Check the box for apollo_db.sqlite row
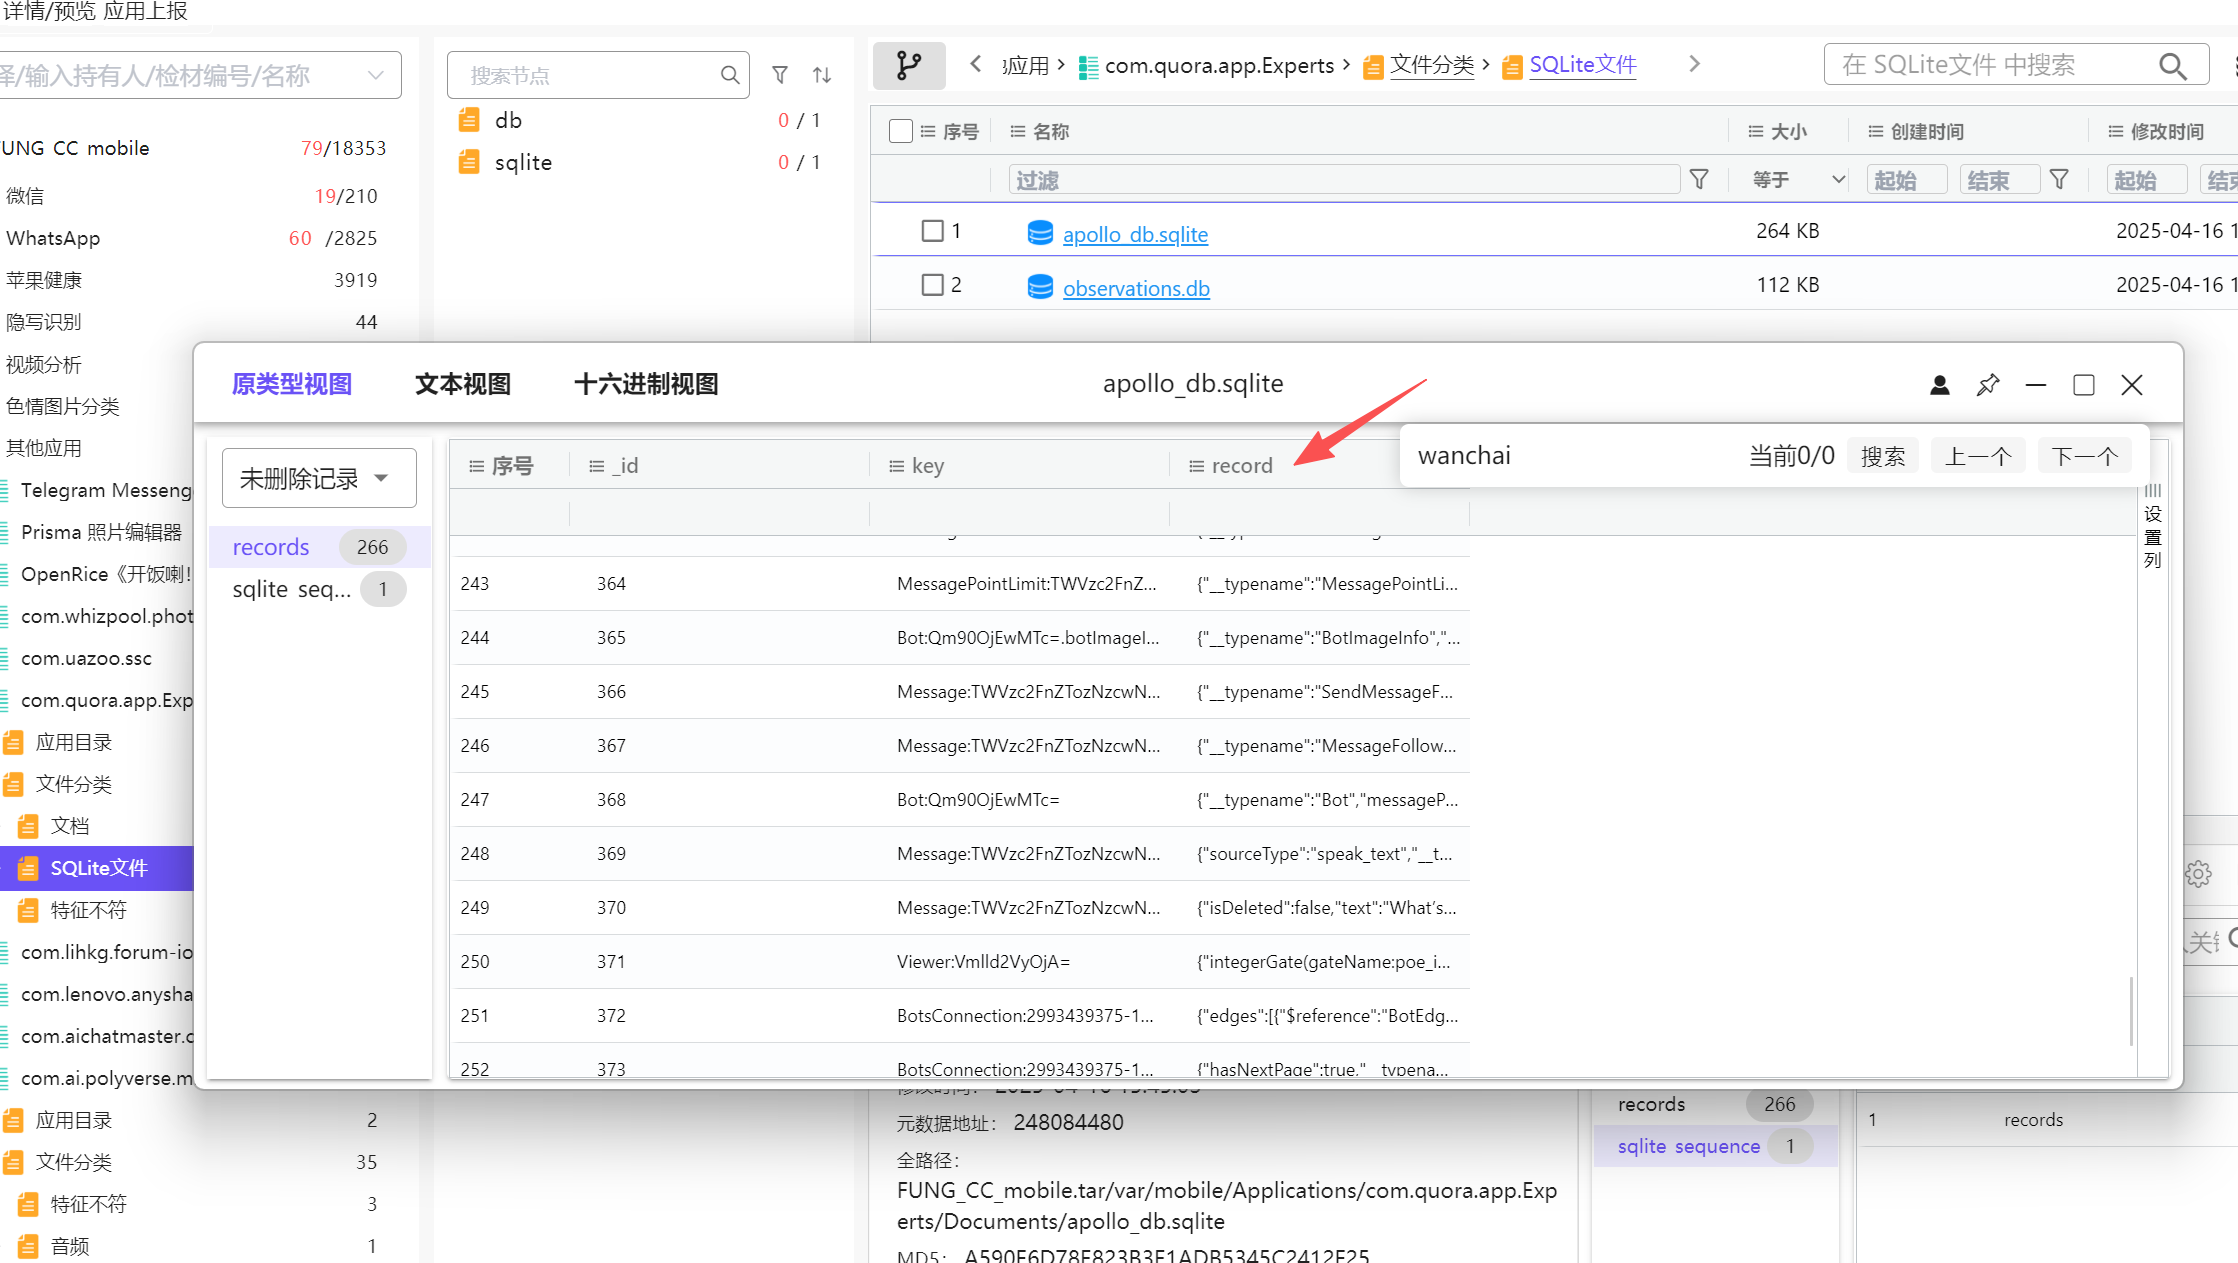Screen dimensions: 2238x1263 932,231
